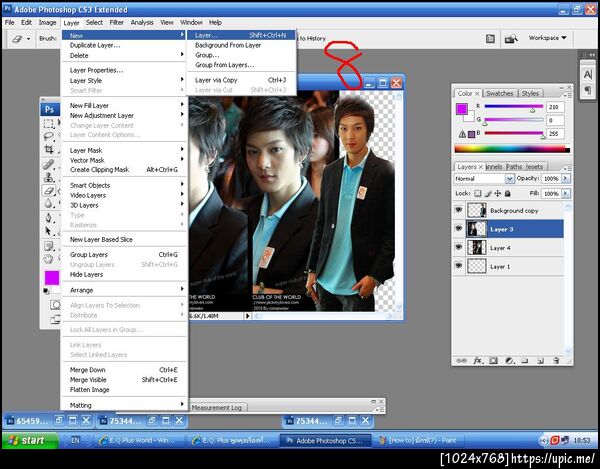Select the Pen tool
The width and height of the screenshot is (600, 469).
[x=49, y=218]
